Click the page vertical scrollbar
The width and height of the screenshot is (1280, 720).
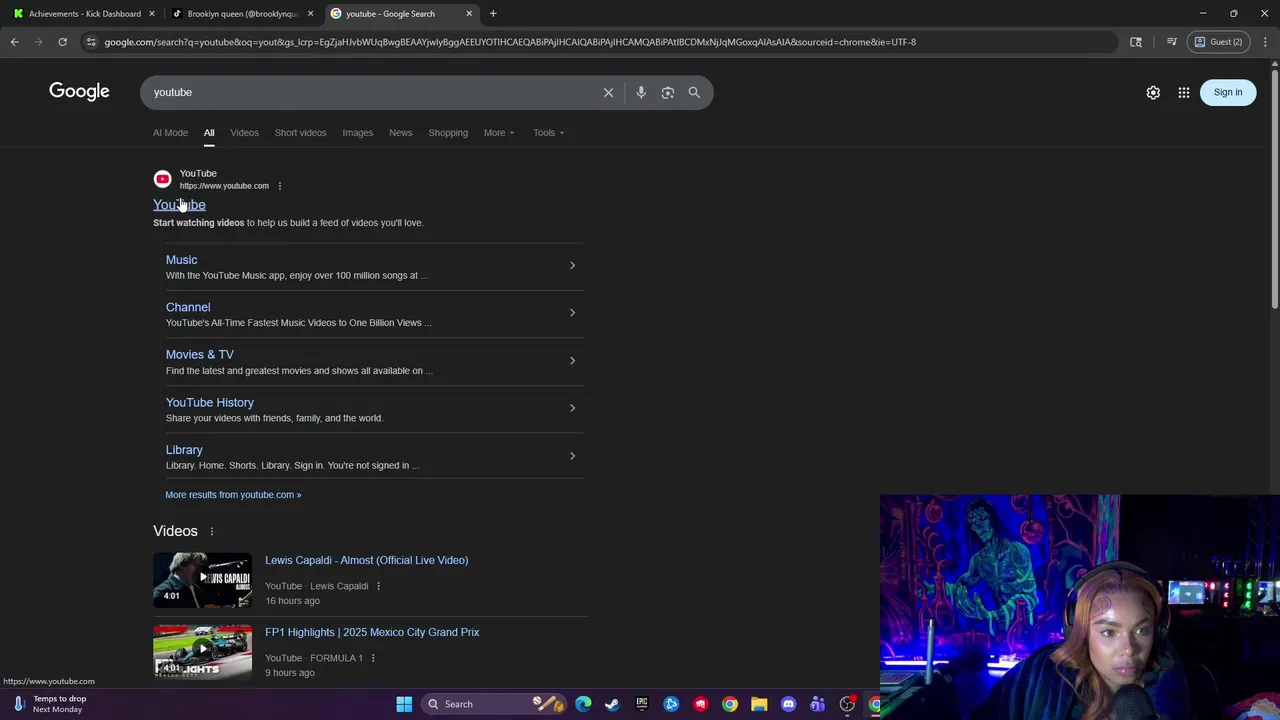pos(1274,190)
